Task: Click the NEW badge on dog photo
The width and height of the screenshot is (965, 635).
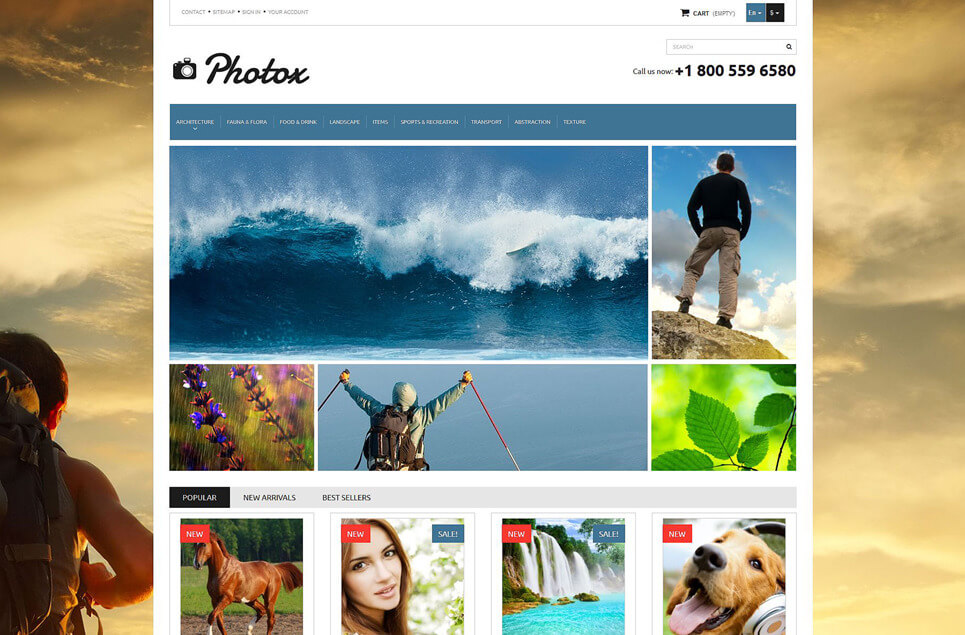Action: click(677, 533)
